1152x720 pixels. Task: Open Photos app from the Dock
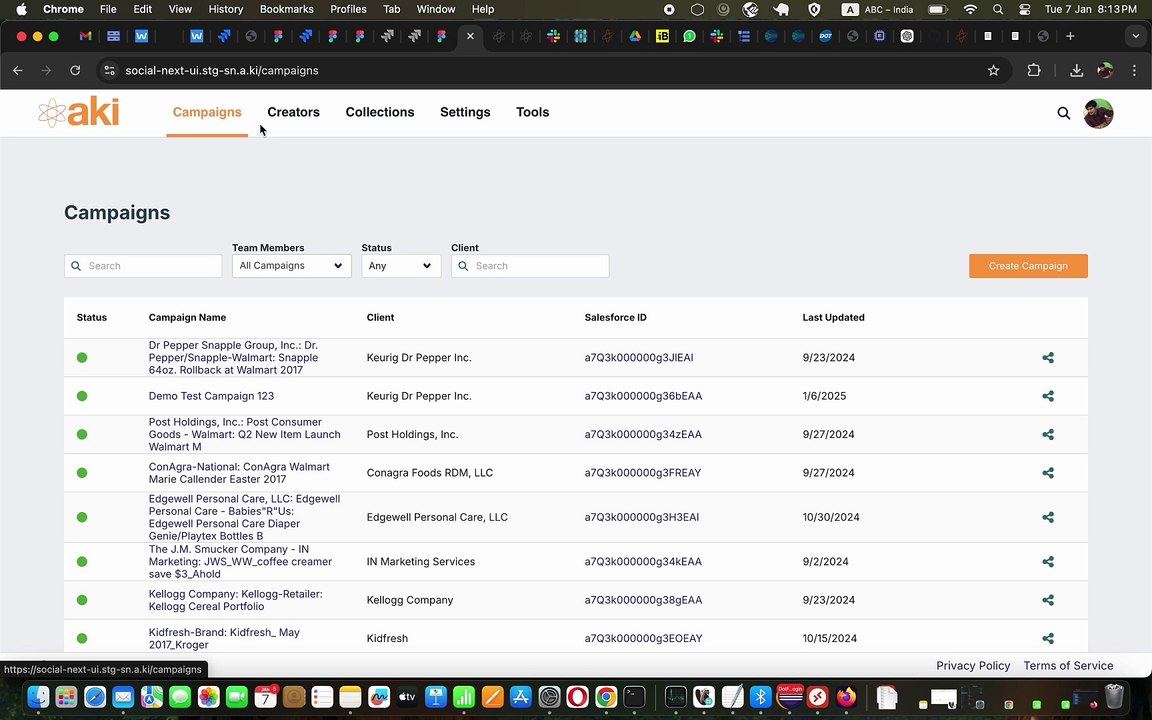coord(209,696)
